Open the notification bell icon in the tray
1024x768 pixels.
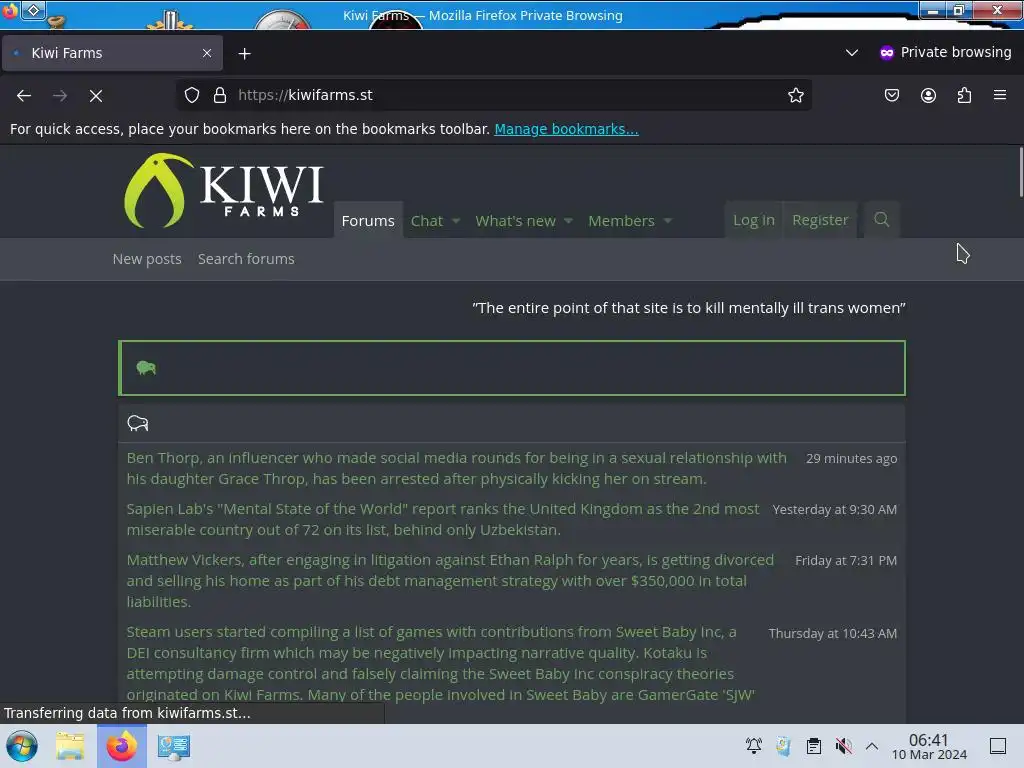754,746
